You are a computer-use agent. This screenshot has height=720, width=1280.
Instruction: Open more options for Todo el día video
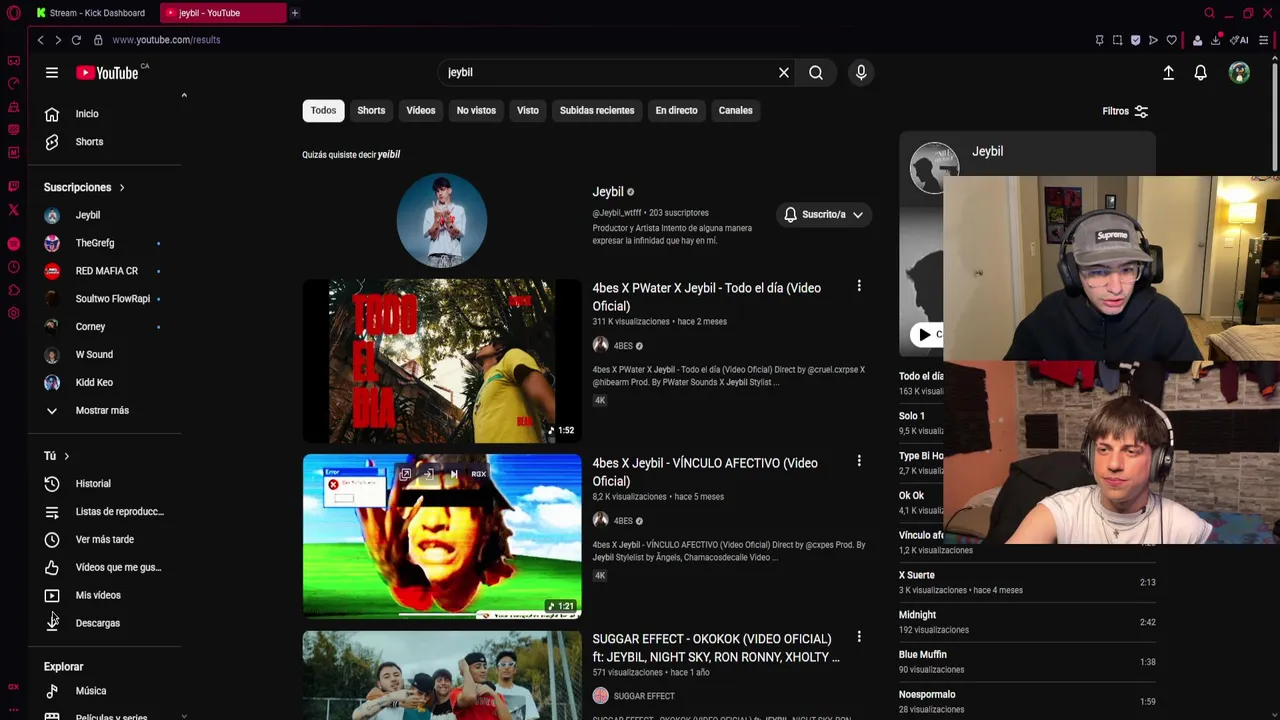[858, 286]
